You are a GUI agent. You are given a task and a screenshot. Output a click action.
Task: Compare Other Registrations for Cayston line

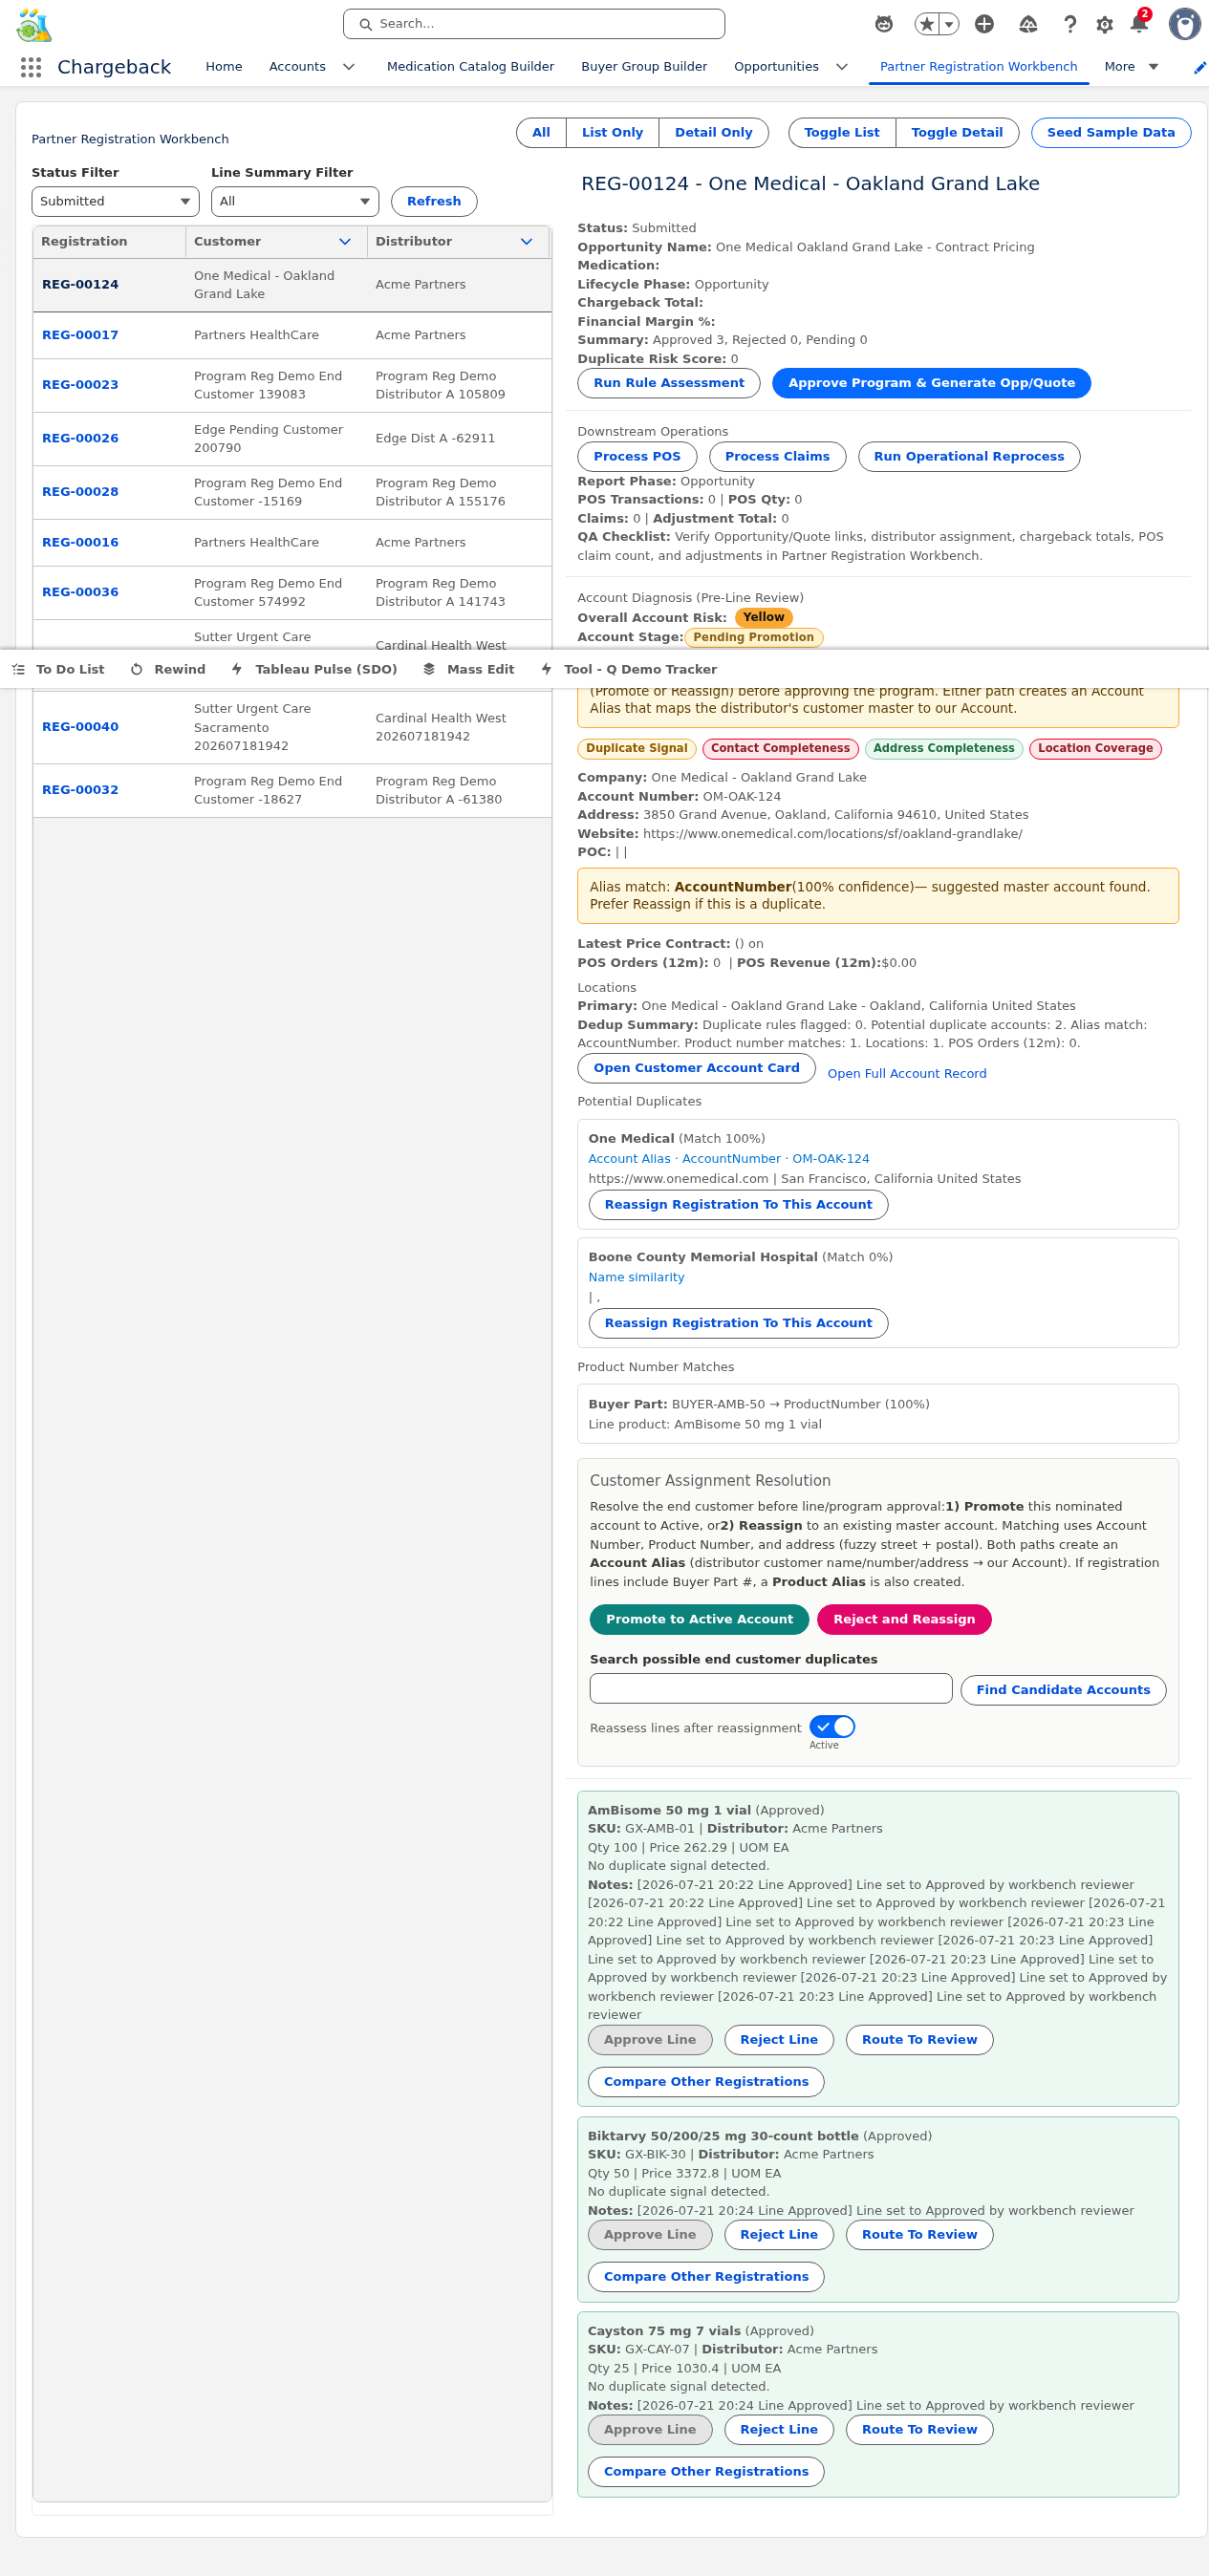(x=706, y=2472)
